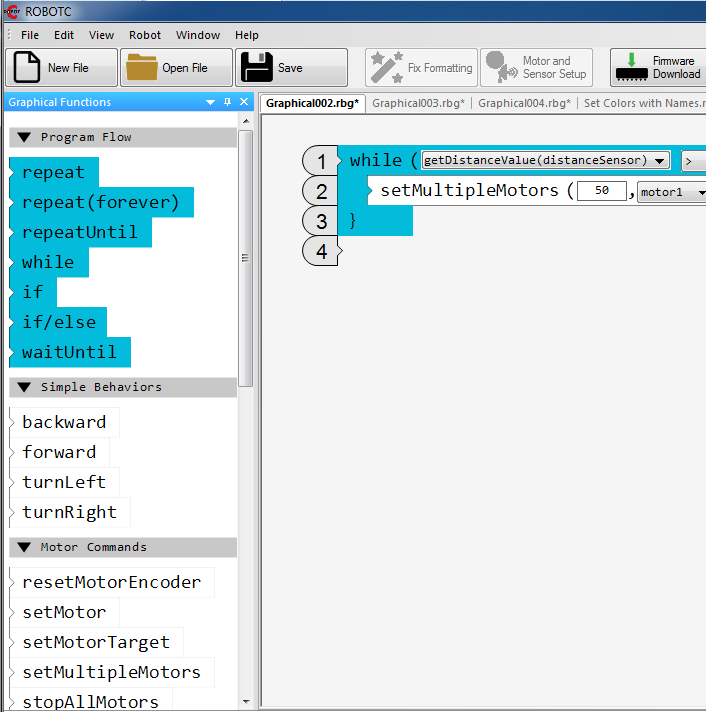
Task: Select the turnRight block
Action: pos(70,512)
